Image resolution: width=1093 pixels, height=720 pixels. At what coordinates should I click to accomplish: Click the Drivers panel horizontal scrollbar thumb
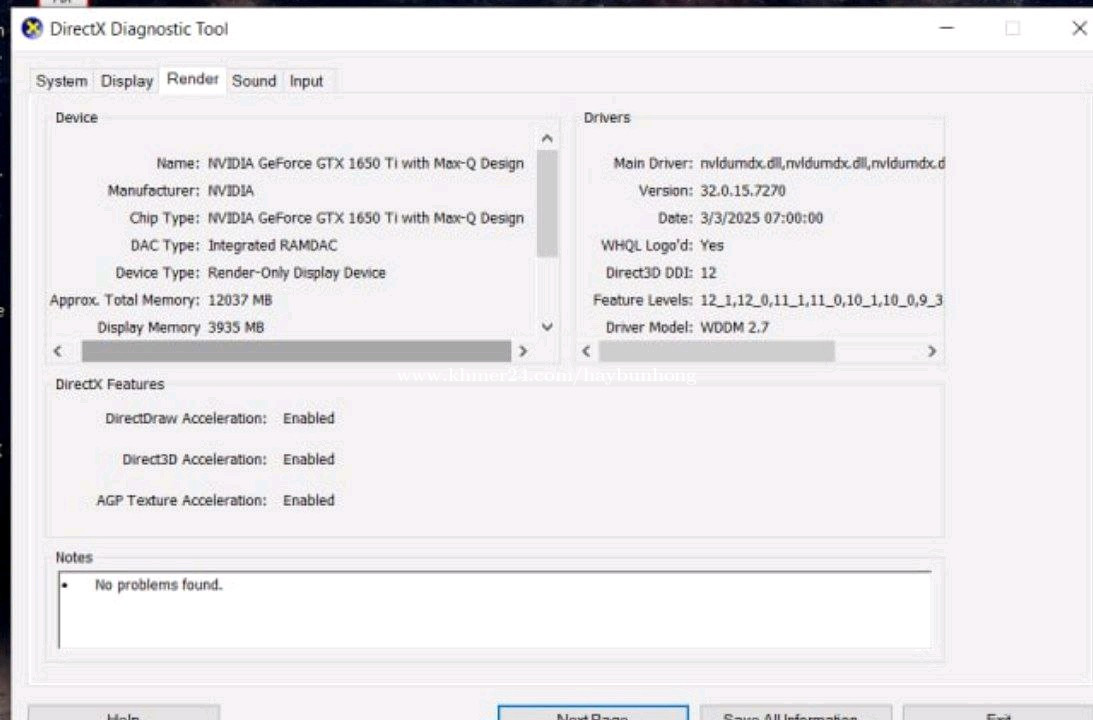[717, 351]
